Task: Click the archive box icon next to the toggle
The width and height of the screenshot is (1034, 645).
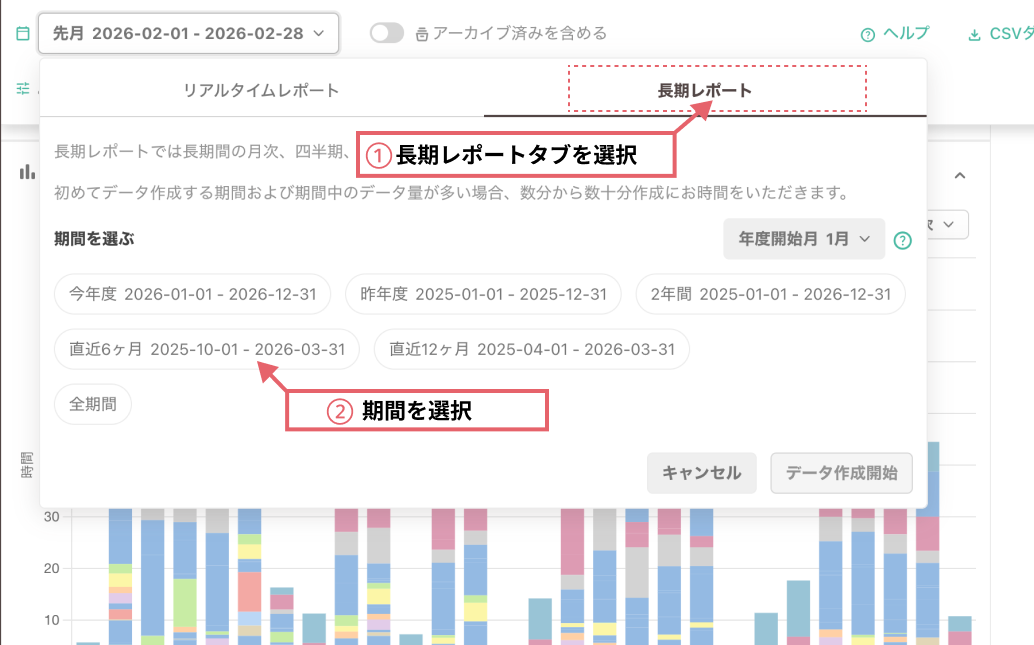Action: tap(423, 32)
